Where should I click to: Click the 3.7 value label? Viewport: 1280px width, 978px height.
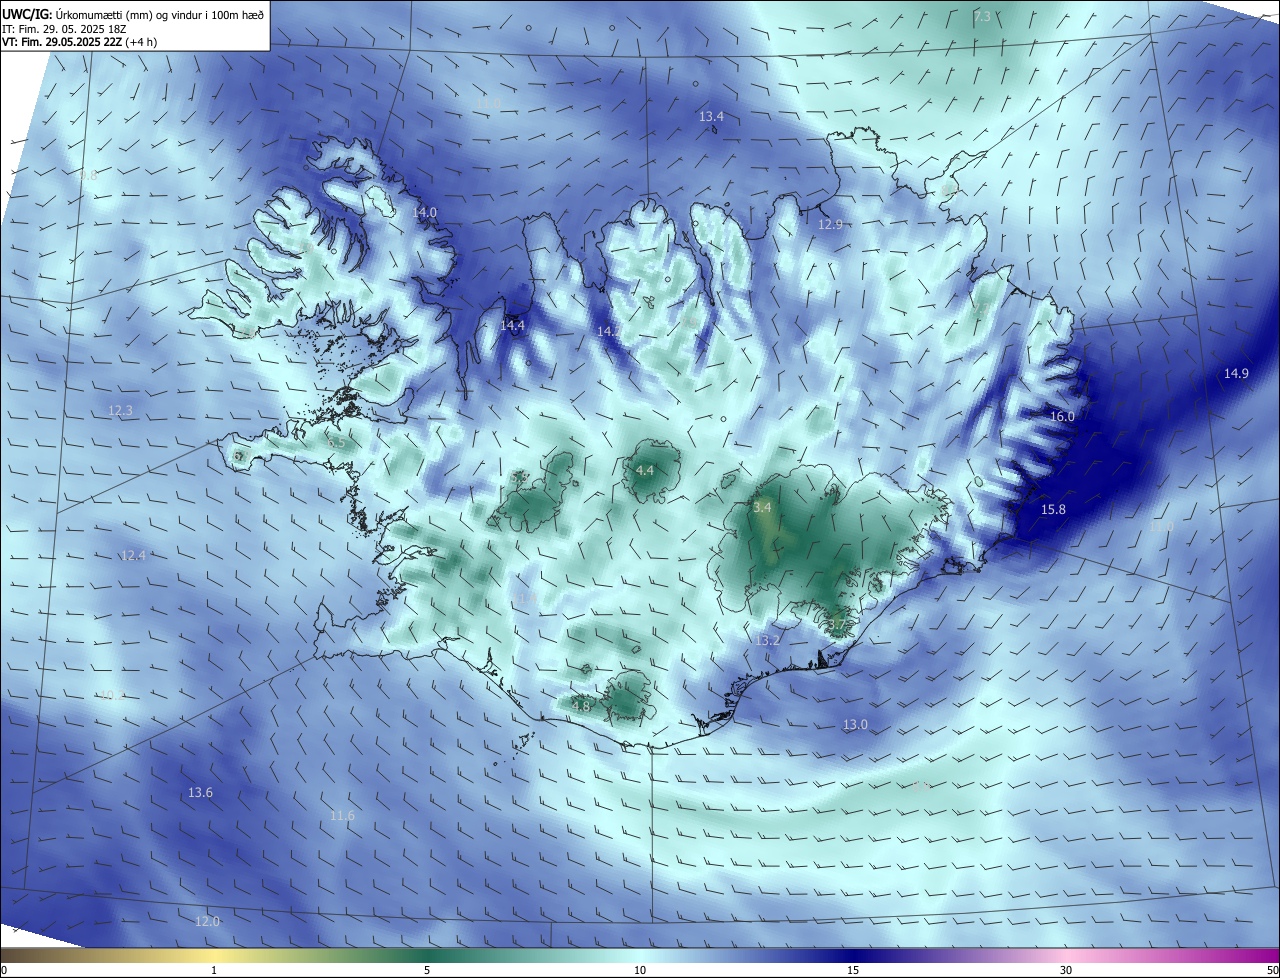837,625
